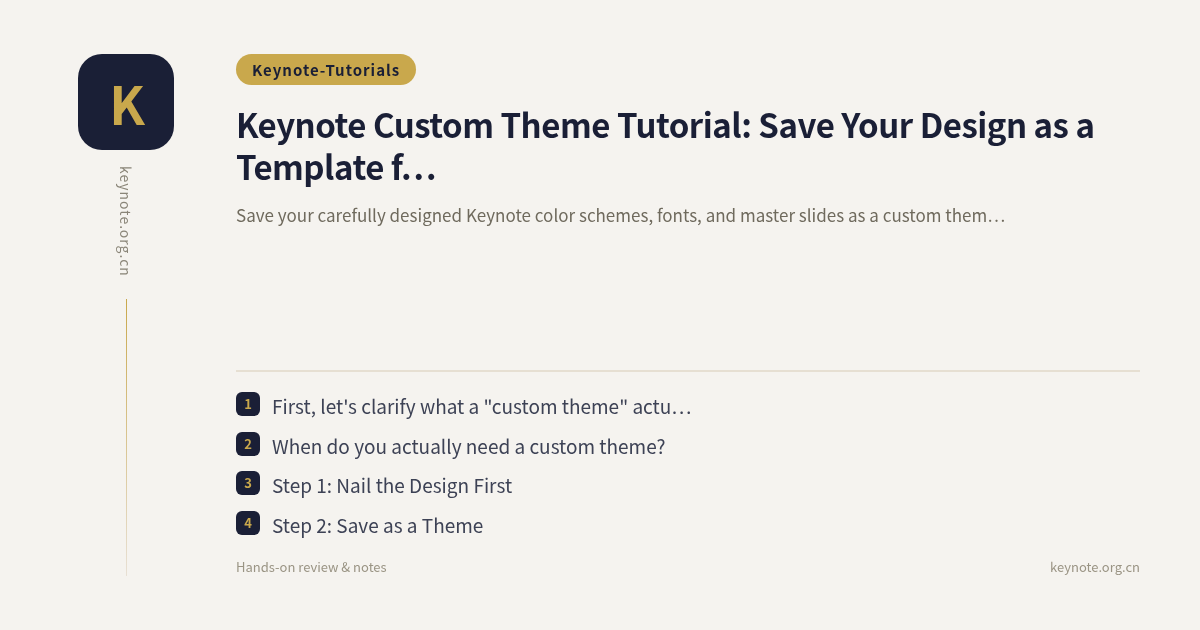Open the Keynote-Tutorials category tag
This screenshot has width=1200, height=630.
click(326, 70)
